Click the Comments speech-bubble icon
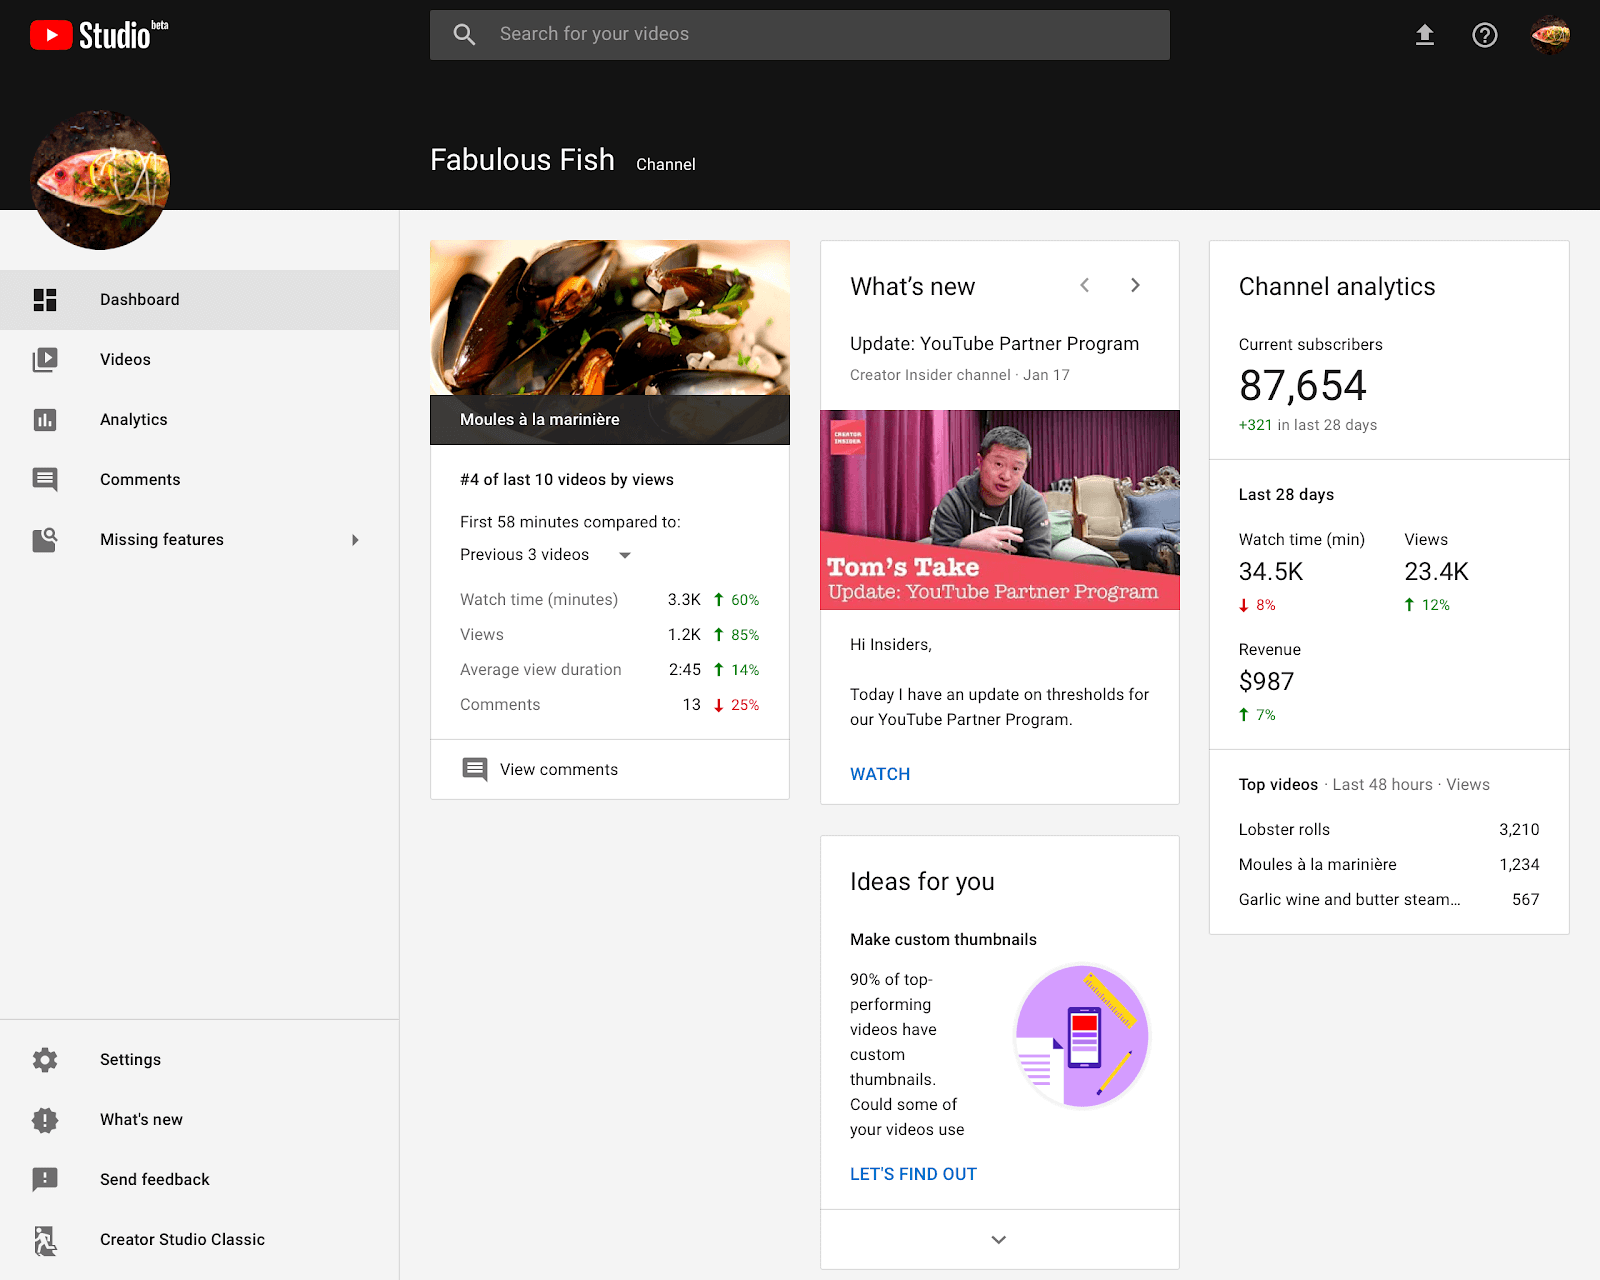1600x1280 pixels. 45,479
